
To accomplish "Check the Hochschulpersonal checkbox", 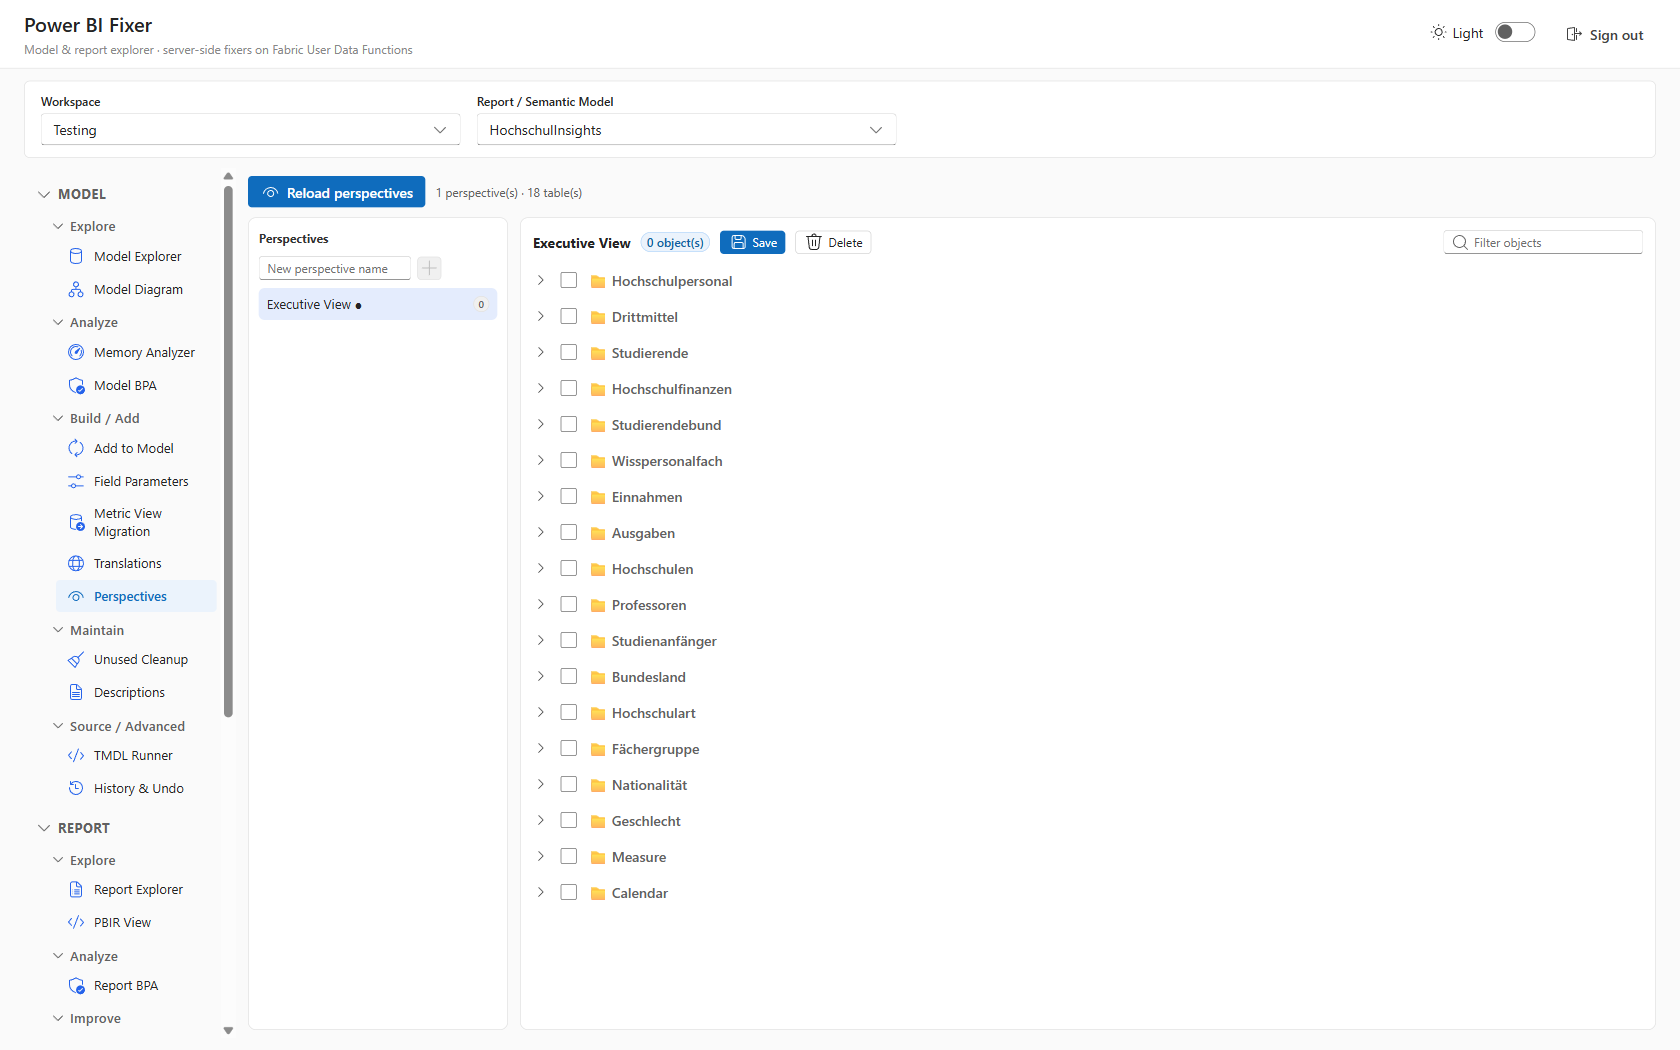I will [569, 280].
